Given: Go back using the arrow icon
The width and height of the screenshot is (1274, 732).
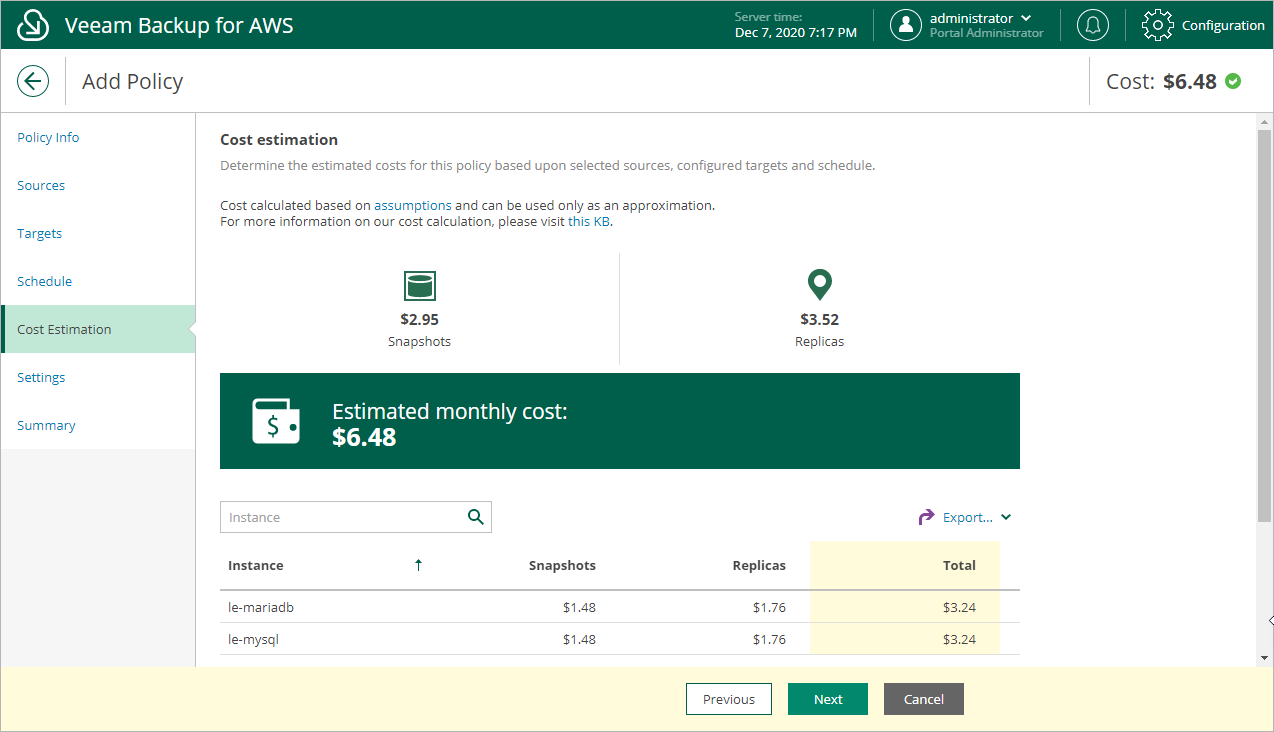Looking at the screenshot, I should (x=33, y=81).
